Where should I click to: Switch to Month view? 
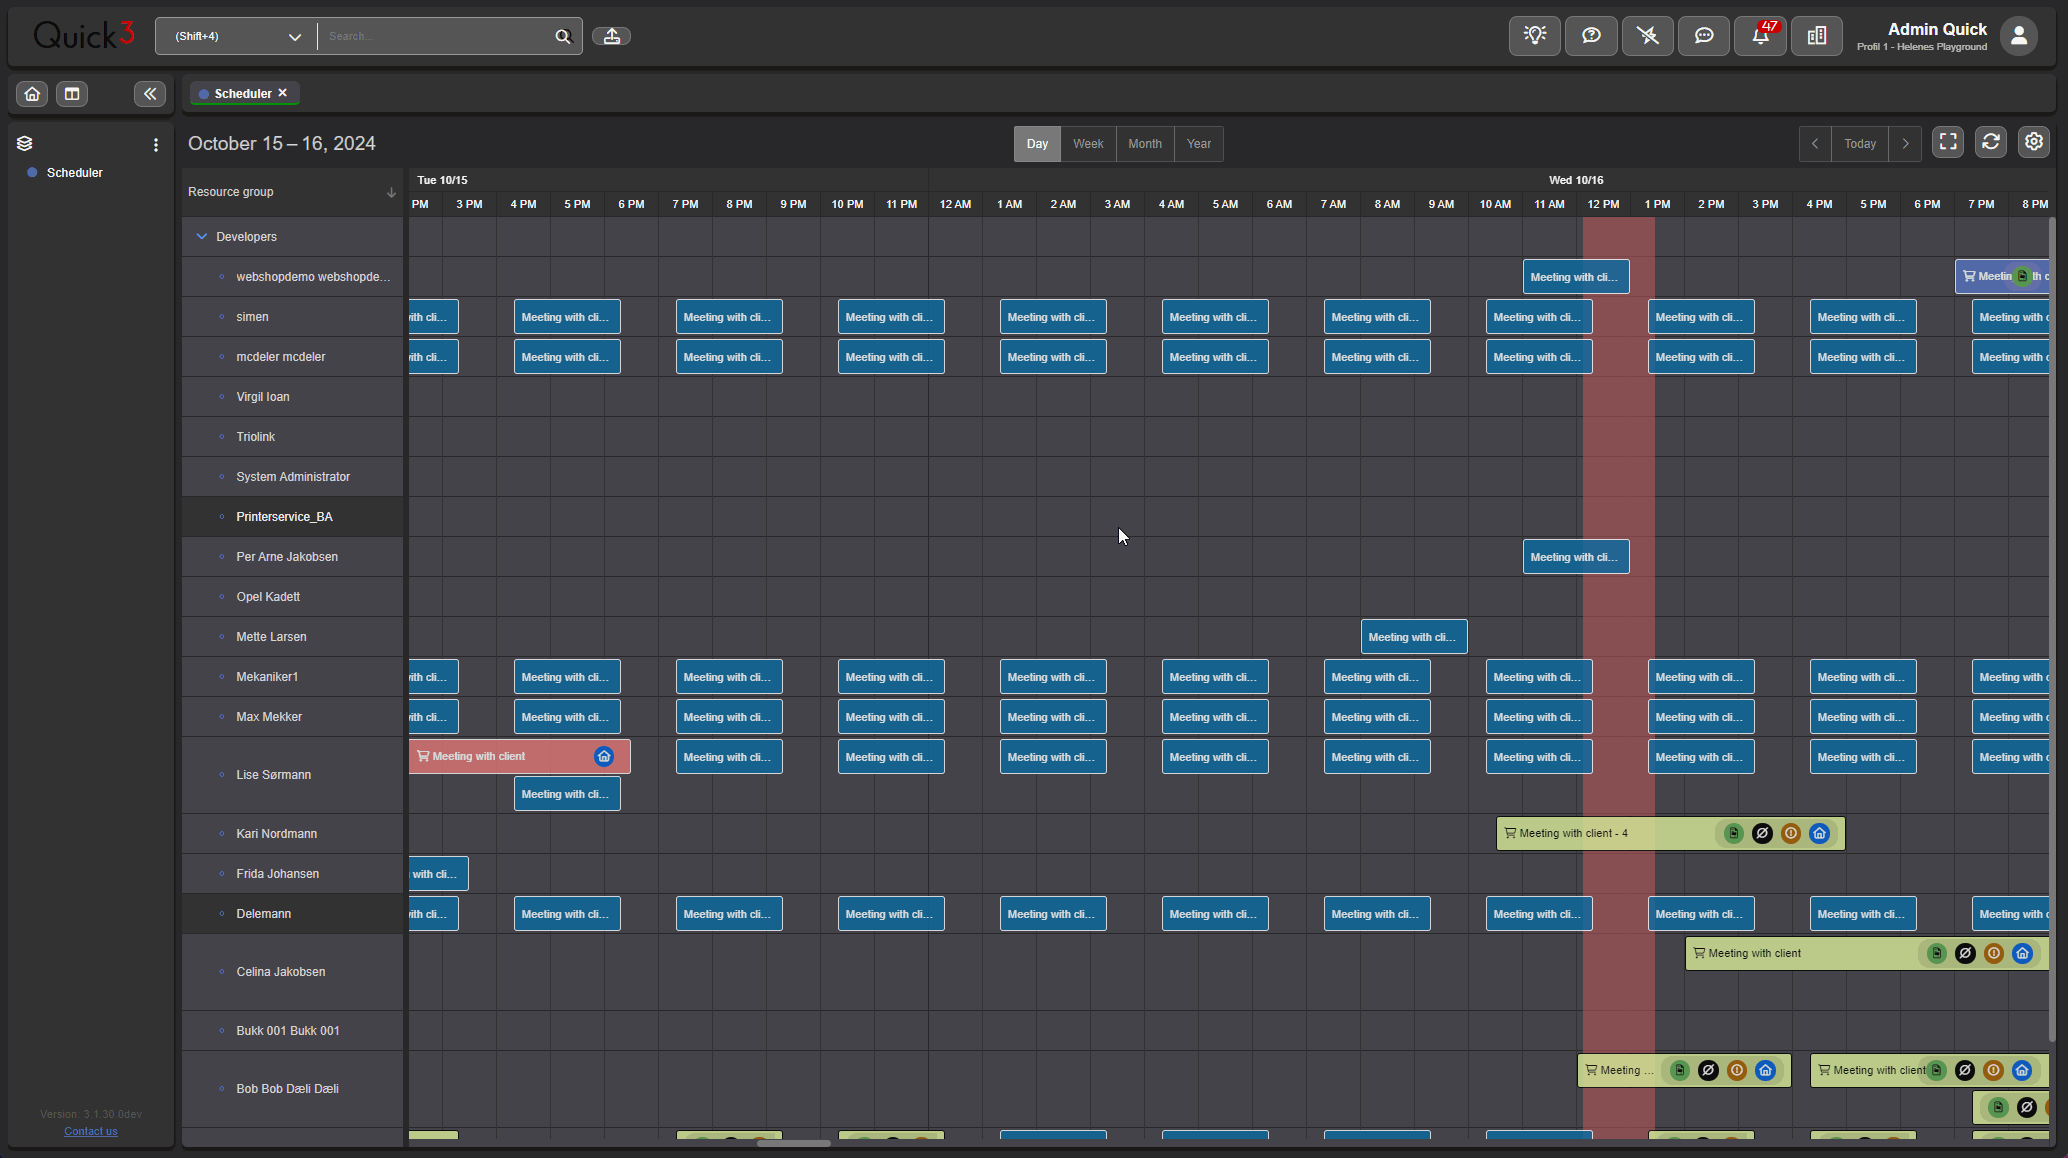click(x=1145, y=144)
